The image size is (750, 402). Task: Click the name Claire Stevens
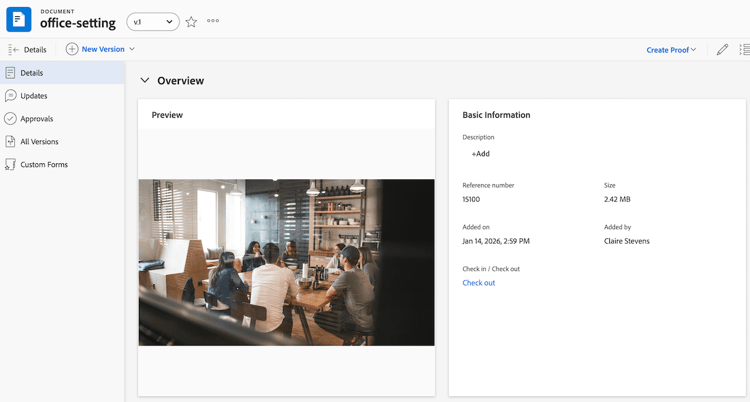627,241
